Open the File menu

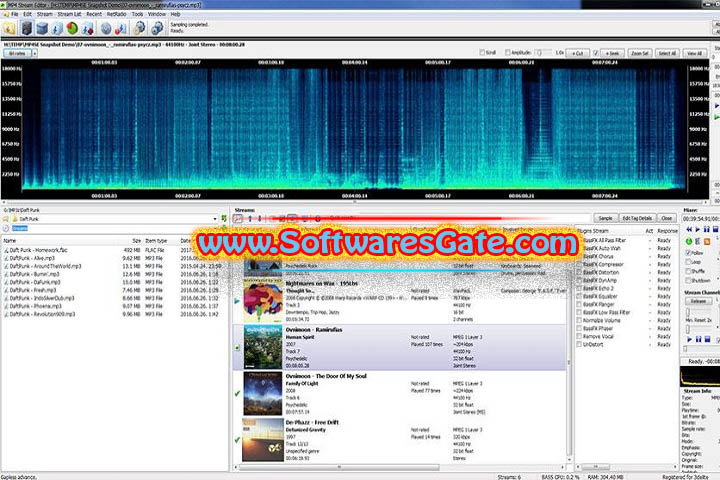coord(15,14)
